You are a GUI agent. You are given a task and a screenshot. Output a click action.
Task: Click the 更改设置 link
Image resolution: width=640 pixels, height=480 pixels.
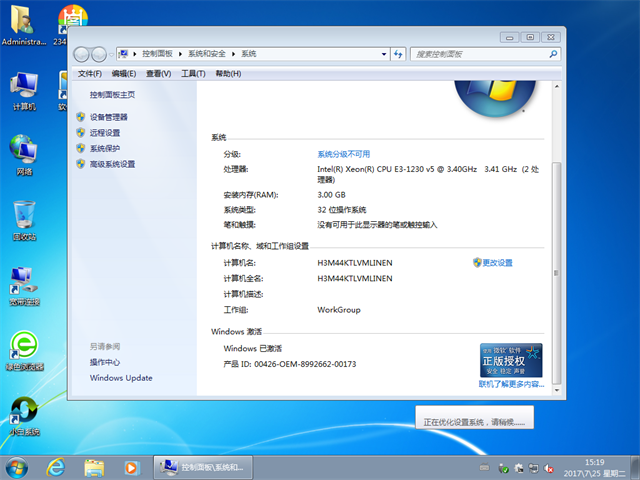[x=498, y=262]
